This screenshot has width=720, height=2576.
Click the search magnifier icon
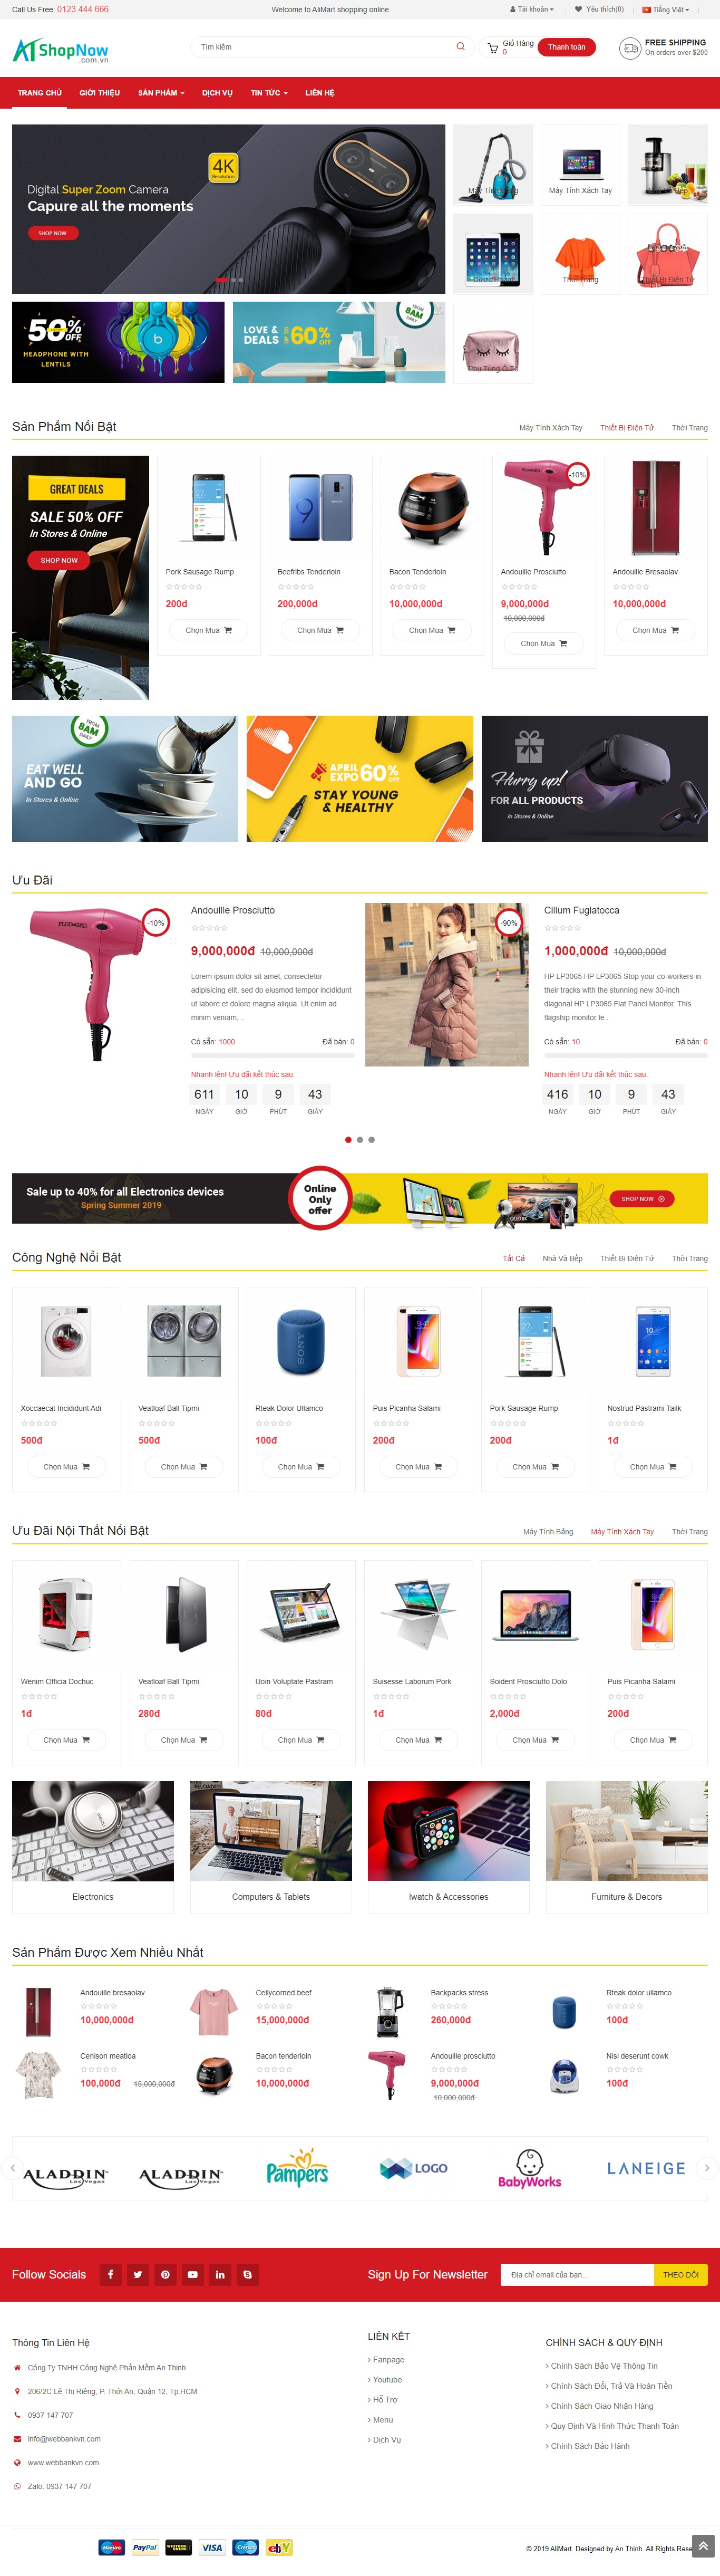(x=460, y=47)
